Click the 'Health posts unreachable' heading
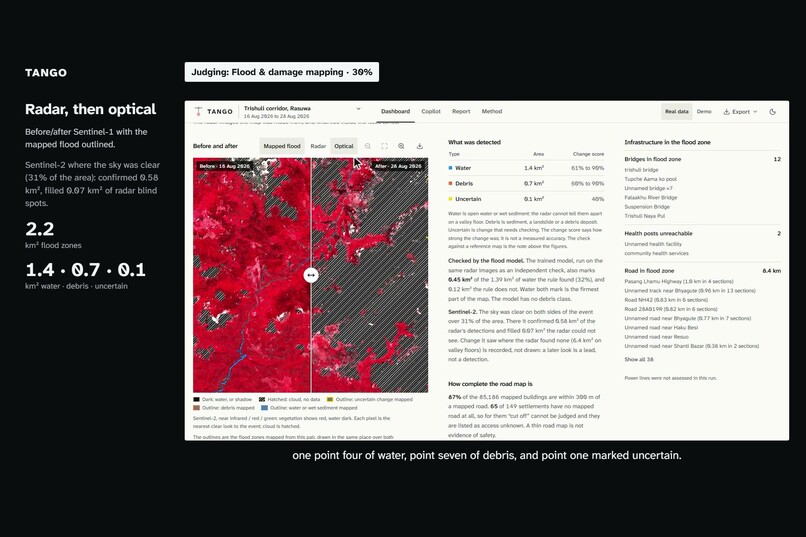Image resolution: width=806 pixels, height=537 pixels. (x=658, y=233)
